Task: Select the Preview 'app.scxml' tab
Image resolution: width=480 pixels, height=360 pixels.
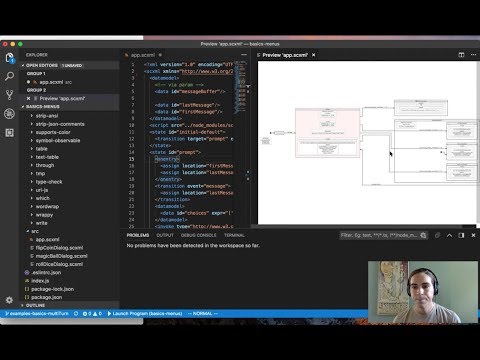Action: pos(285,55)
